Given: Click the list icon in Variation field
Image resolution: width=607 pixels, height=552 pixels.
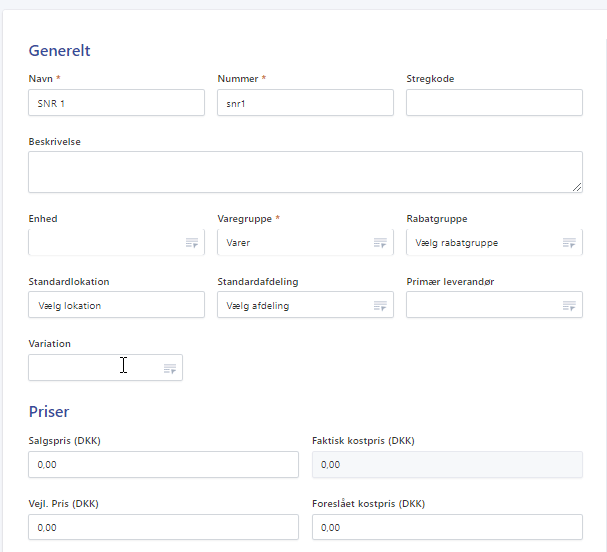Looking at the screenshot, I should coord(169,369).
